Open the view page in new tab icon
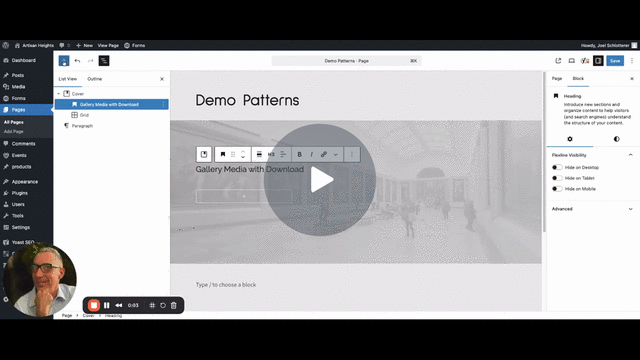Image resolution: width=640 pixels, height=360 pixels. [558, 61]
